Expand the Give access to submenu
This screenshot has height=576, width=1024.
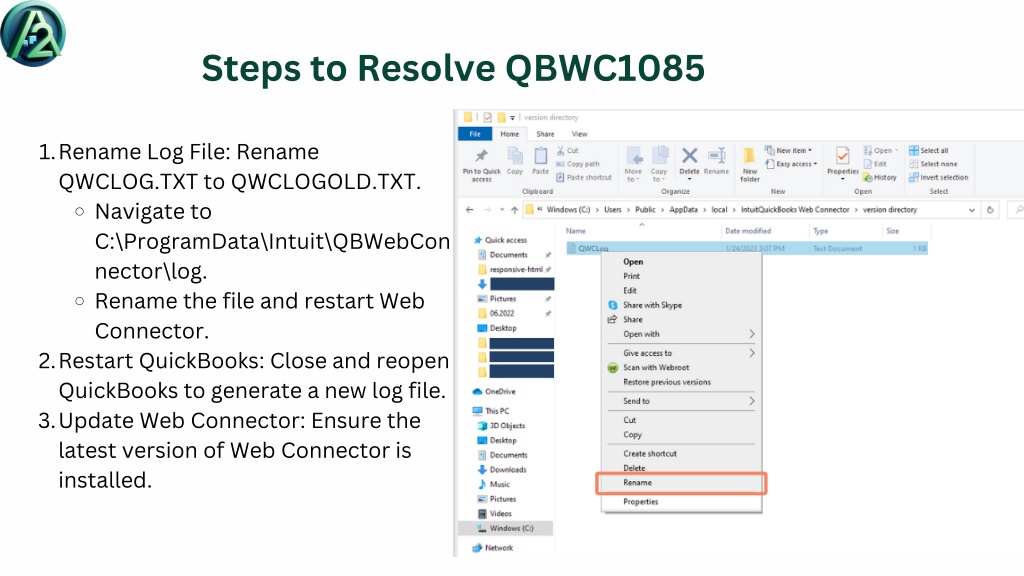pyautogui.click(x=752, y=353)
